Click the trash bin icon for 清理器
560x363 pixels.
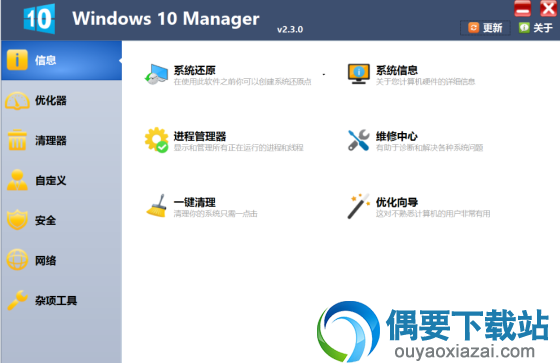point(17,140)
